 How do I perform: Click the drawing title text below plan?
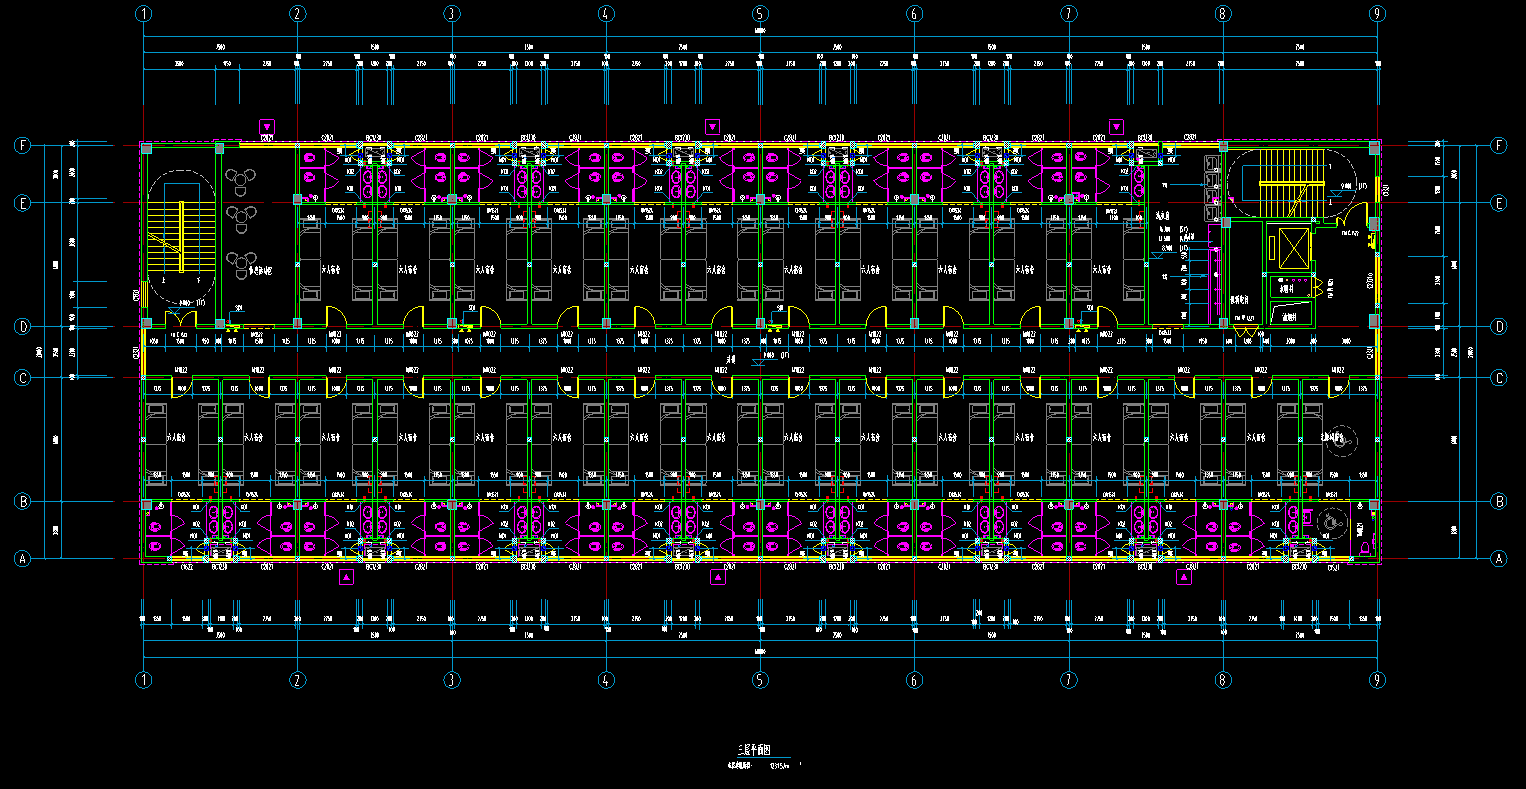[x=757, y=748]
